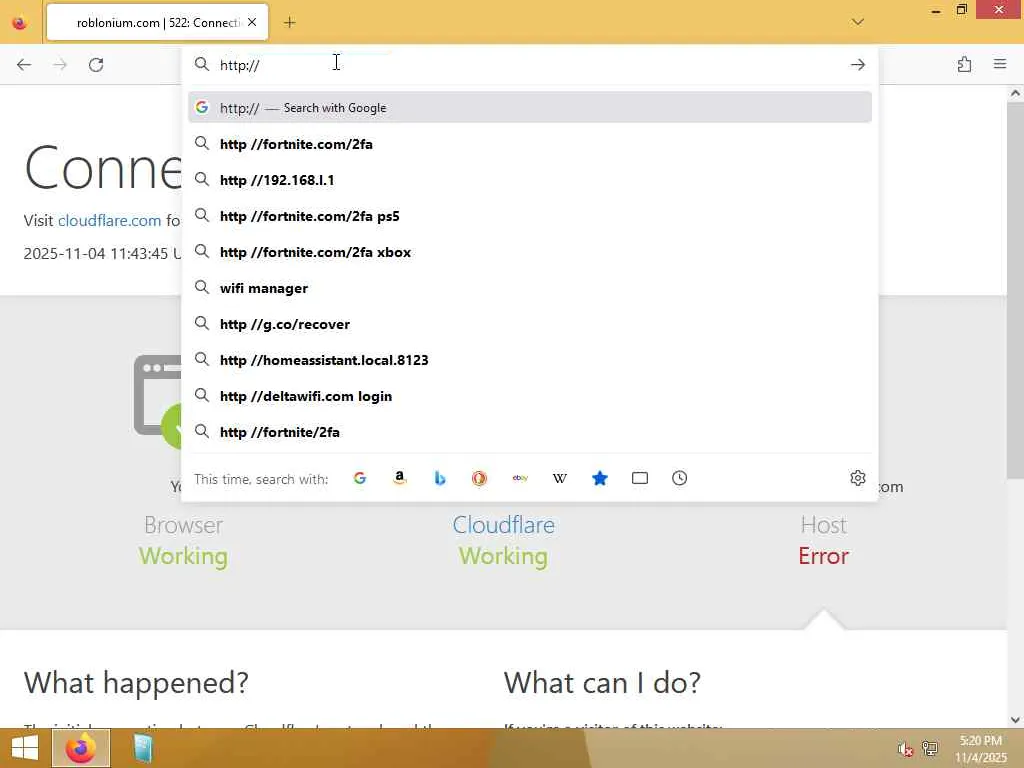Open the Windows Start button

coord(25,748)
